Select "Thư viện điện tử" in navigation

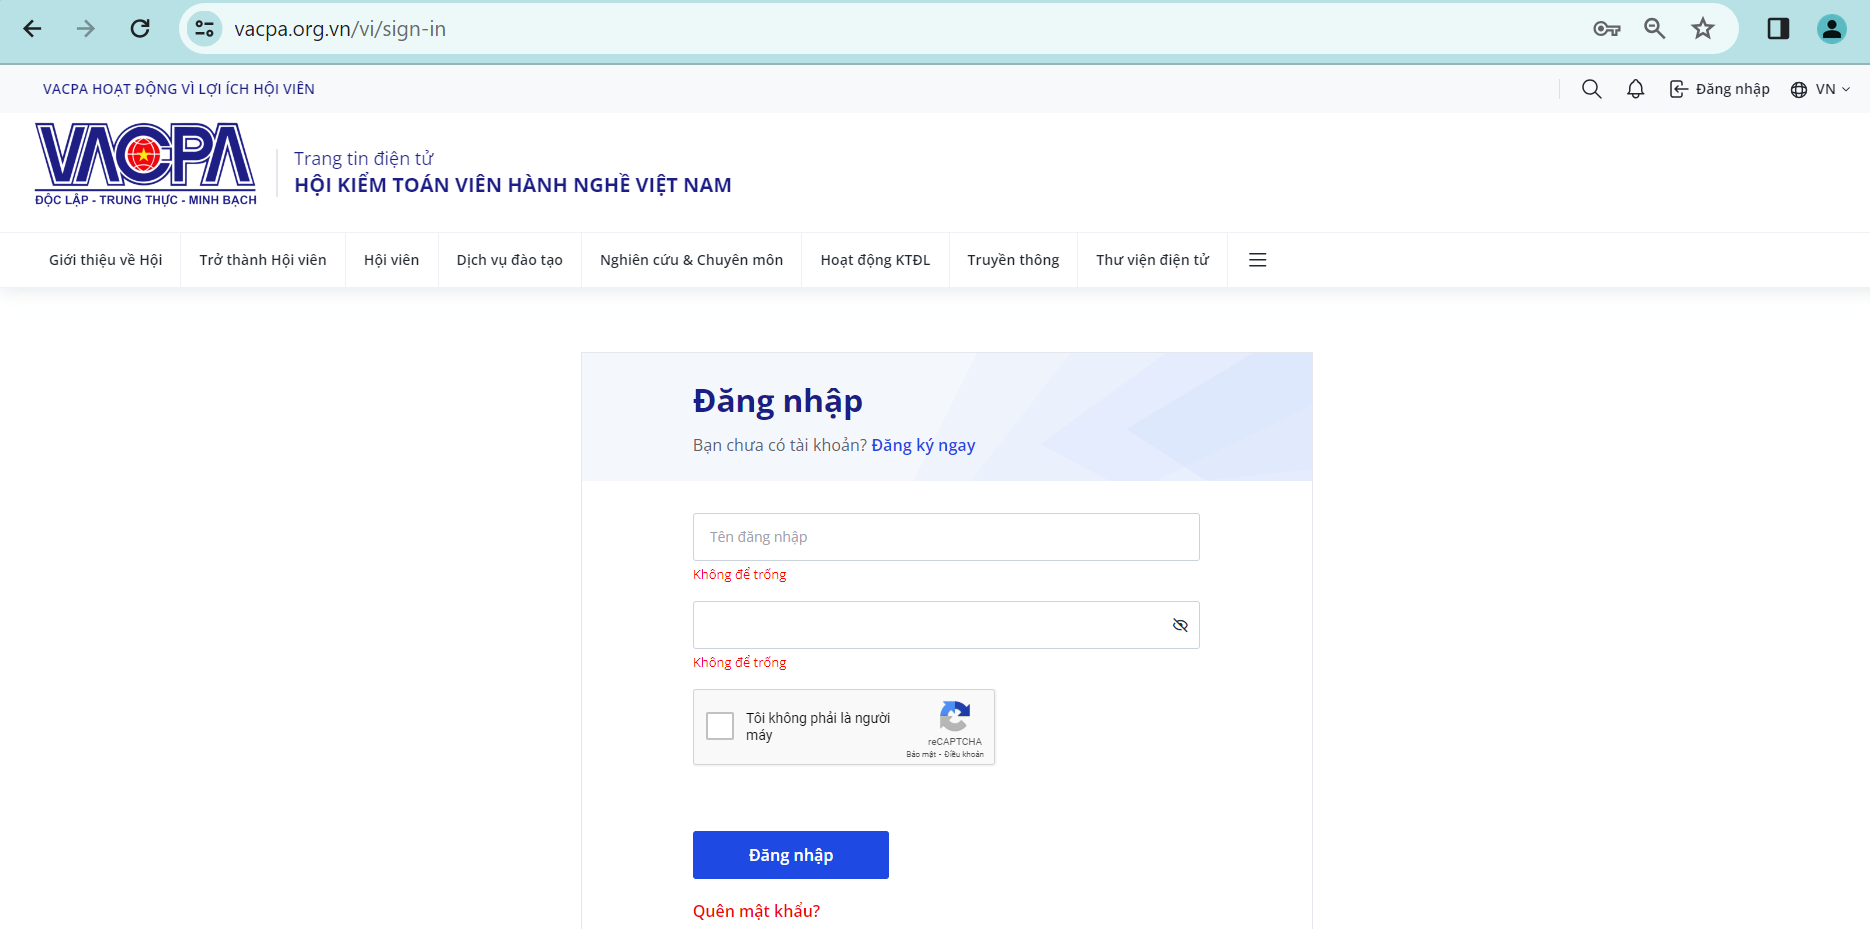[x=1152, y=260]
